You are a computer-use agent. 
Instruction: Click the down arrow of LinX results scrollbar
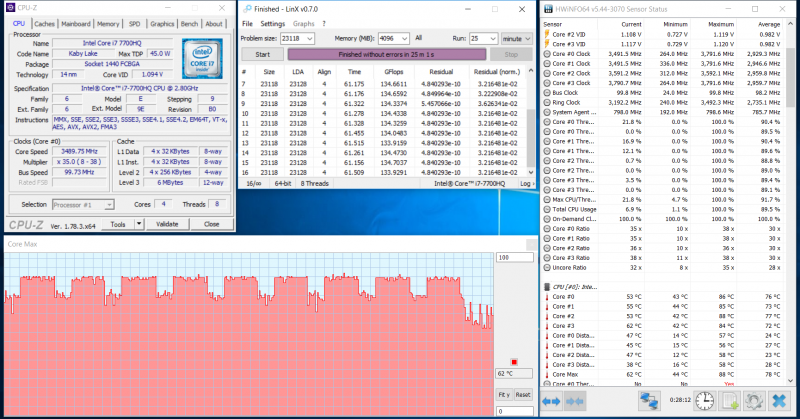(x=531, y=172)
